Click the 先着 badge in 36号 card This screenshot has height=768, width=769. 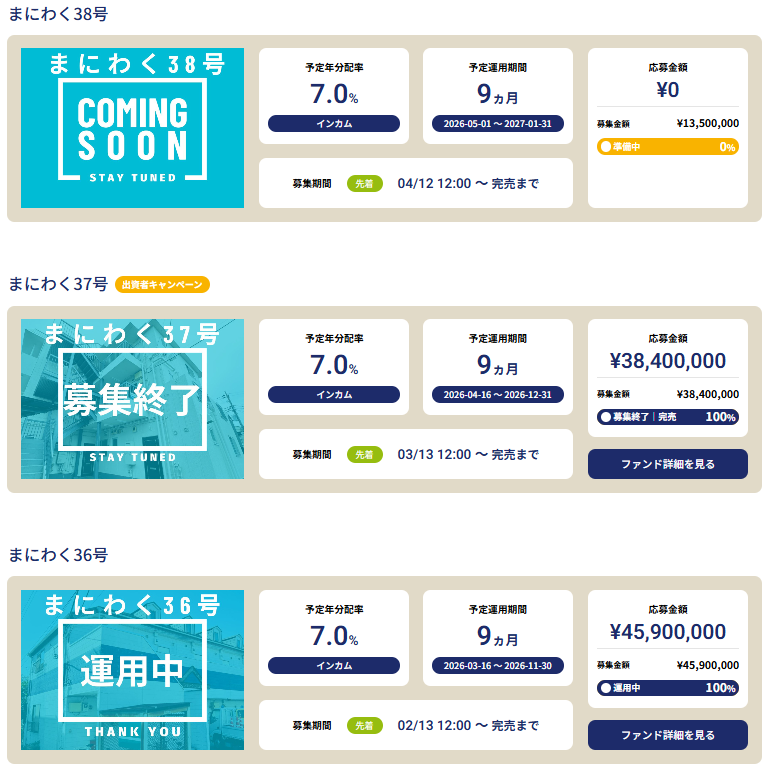(365, 725)
